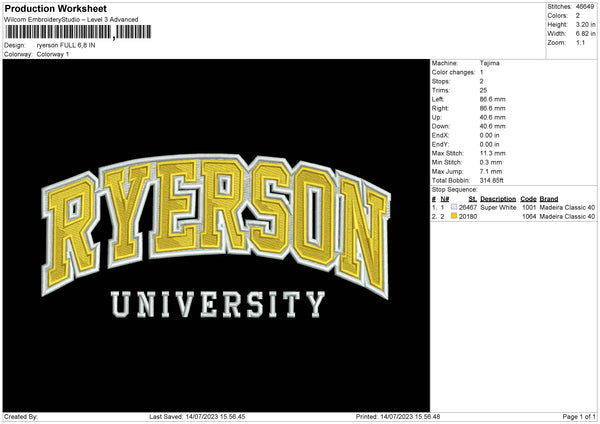Click the Stop Sequence heading
The height and width of the screenshot is (424, 600).
(x=455, y=190)
